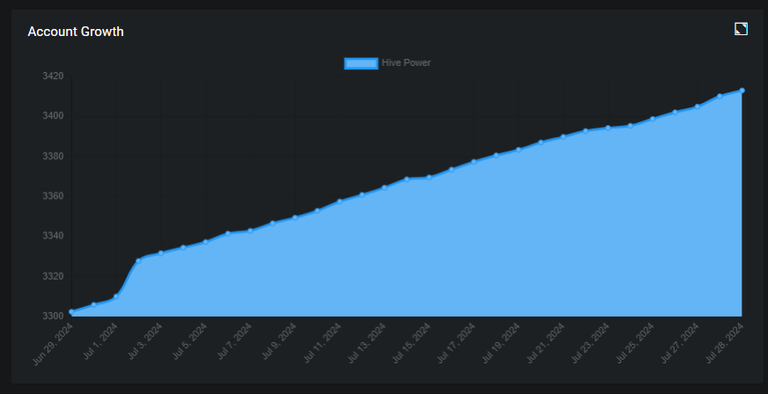
Task: Select the final data point at the line's end
Action: 742,91
